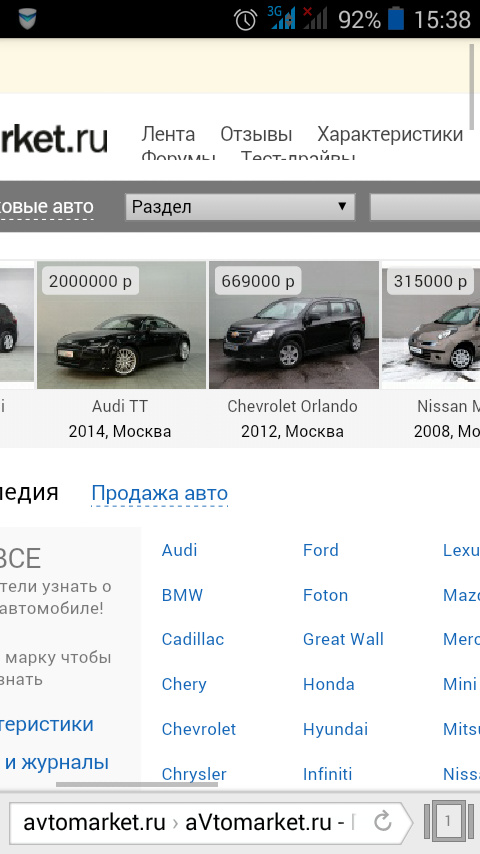Tap the reload icon in address bar
The height and width of the screenshot is (854, 480).
pyautogui.click(x=383, y=821)
